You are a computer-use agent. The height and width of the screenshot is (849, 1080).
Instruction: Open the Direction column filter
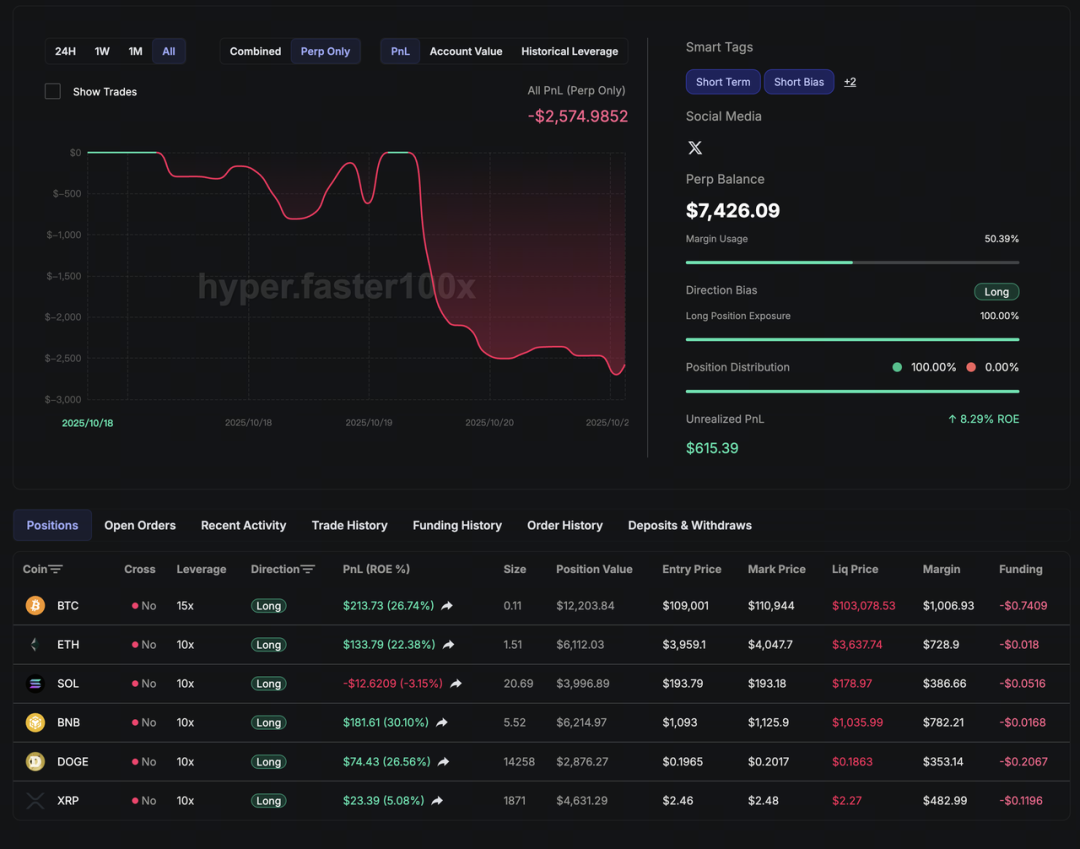click(x=308, y=570)
